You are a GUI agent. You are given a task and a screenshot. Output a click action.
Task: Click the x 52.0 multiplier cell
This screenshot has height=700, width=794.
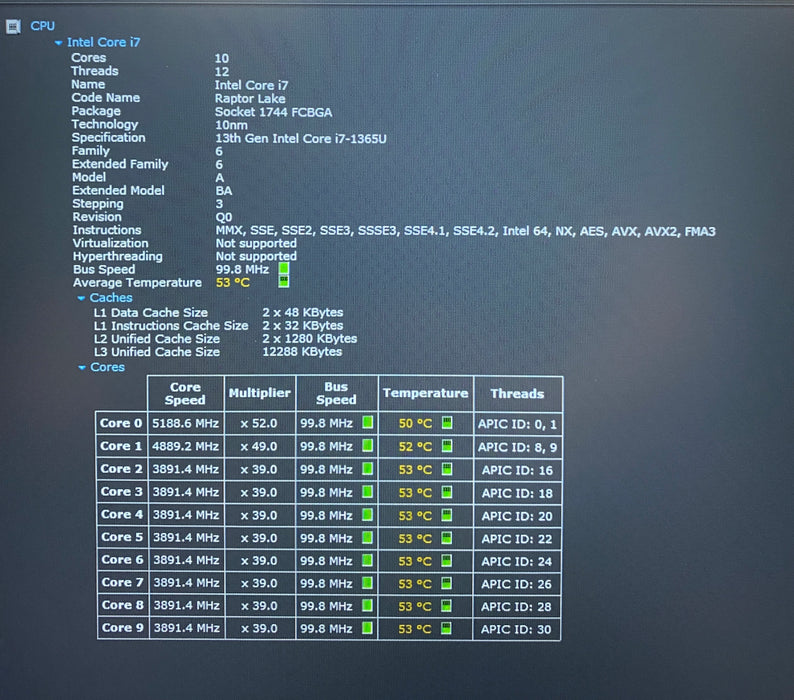tap(259, 423)
